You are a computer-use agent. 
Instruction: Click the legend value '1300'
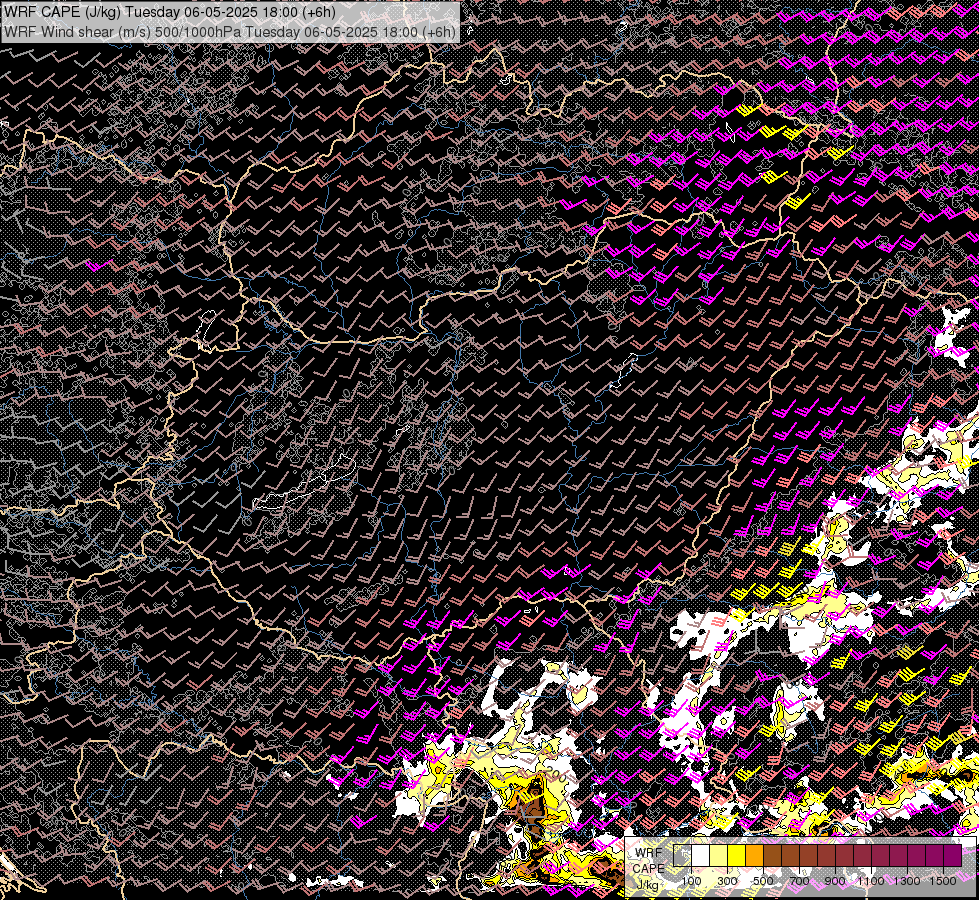point(907,881)
